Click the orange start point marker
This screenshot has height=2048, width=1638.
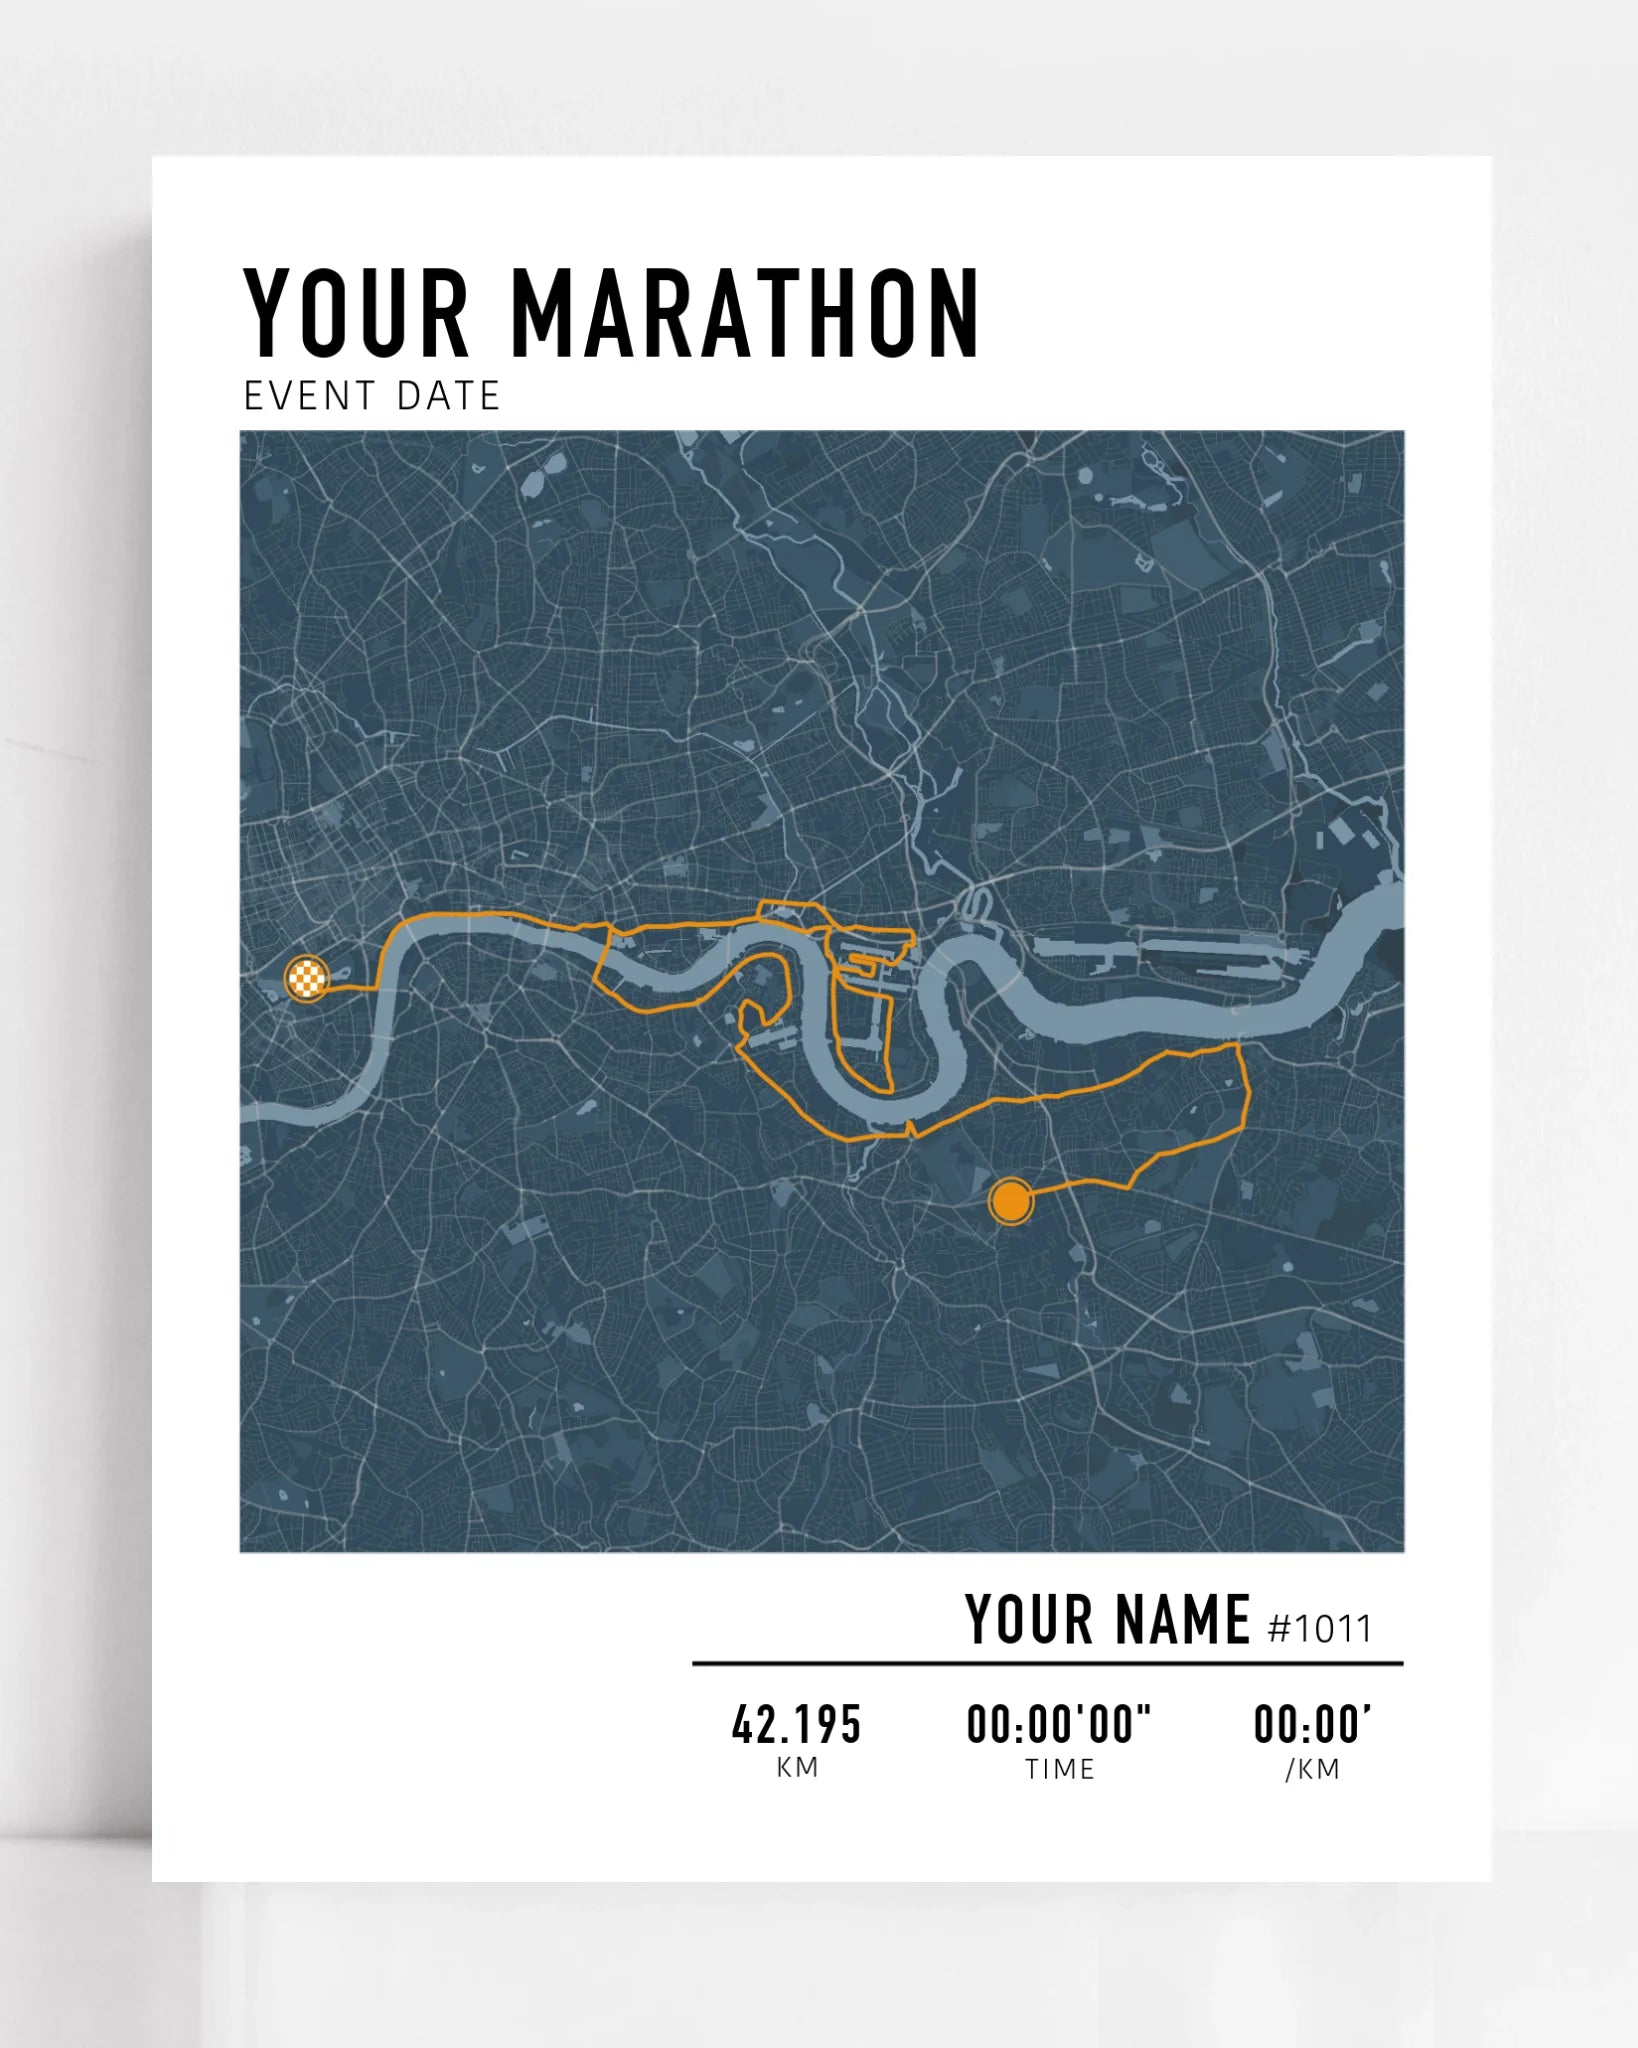tap(1010, 1201)
